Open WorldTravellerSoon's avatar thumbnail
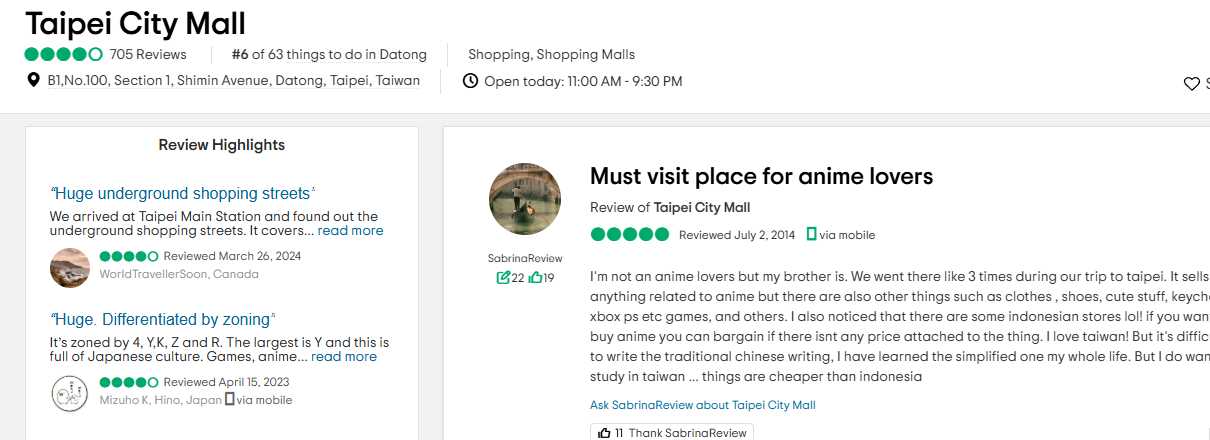 pos(70,267)
